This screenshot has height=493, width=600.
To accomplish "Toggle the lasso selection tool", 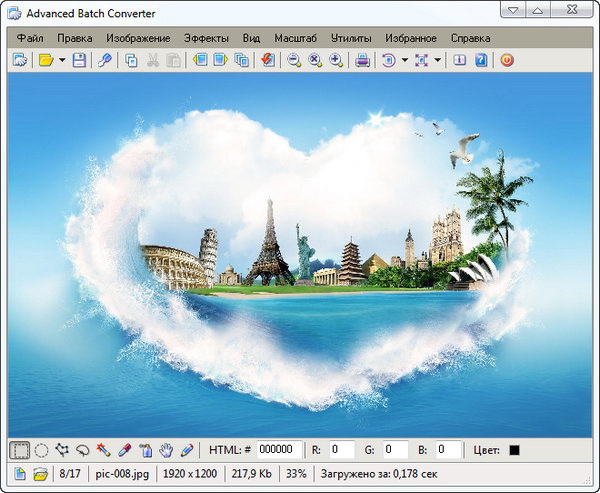I will click(x=82, y=450).
